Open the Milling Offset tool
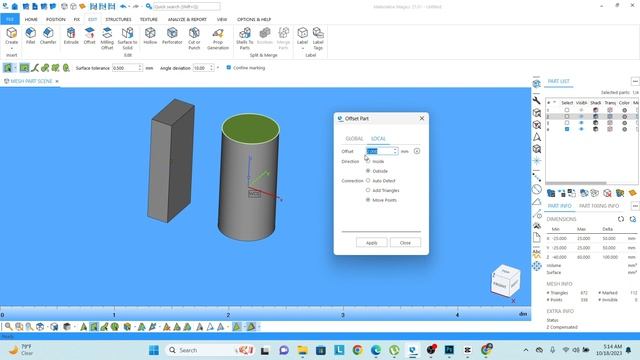This screenshot has width=640, height=360. [107, 38]
